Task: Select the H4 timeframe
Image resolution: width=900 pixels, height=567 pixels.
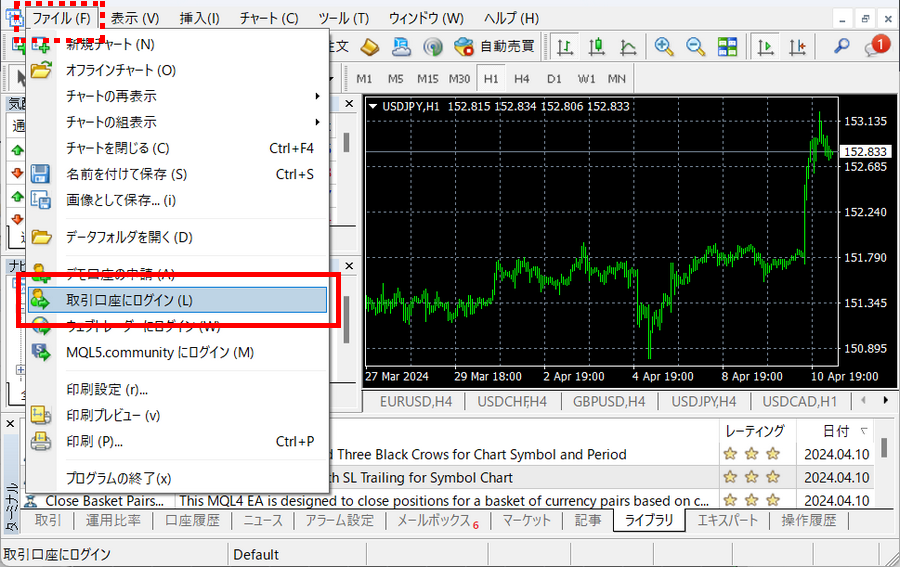Action: 522,79
